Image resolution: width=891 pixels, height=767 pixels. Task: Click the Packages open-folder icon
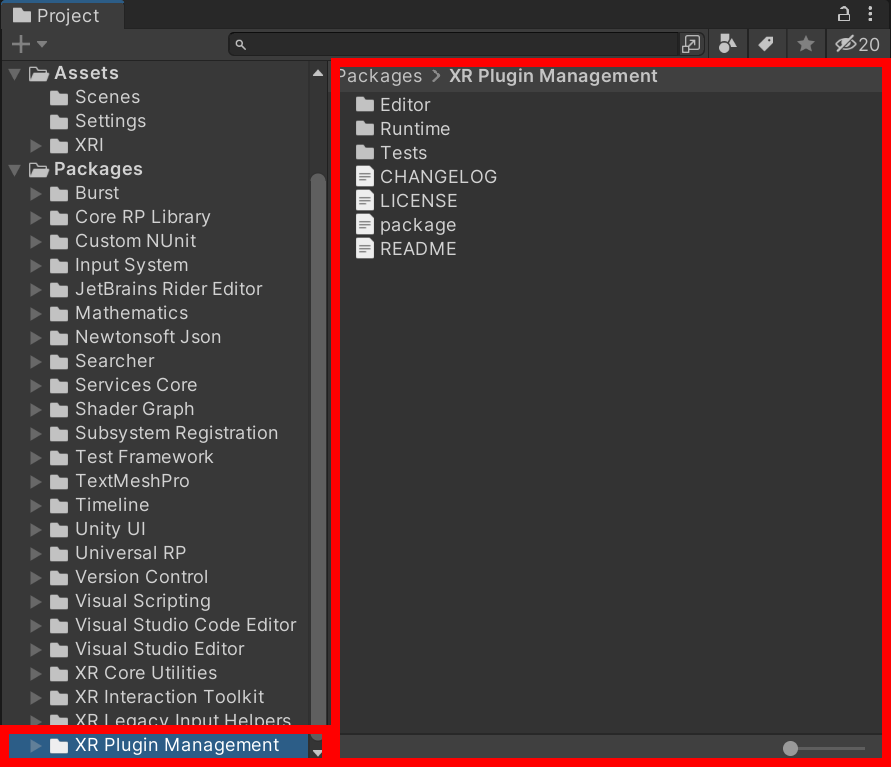(39, 170)
